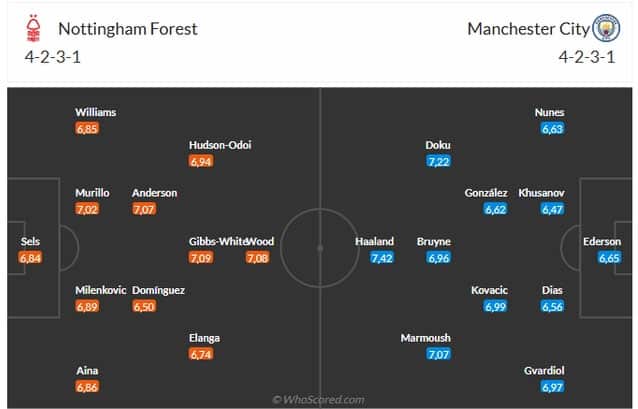
Task: Select Doku's 7,22 rating badge
Action: pos(439,162)
